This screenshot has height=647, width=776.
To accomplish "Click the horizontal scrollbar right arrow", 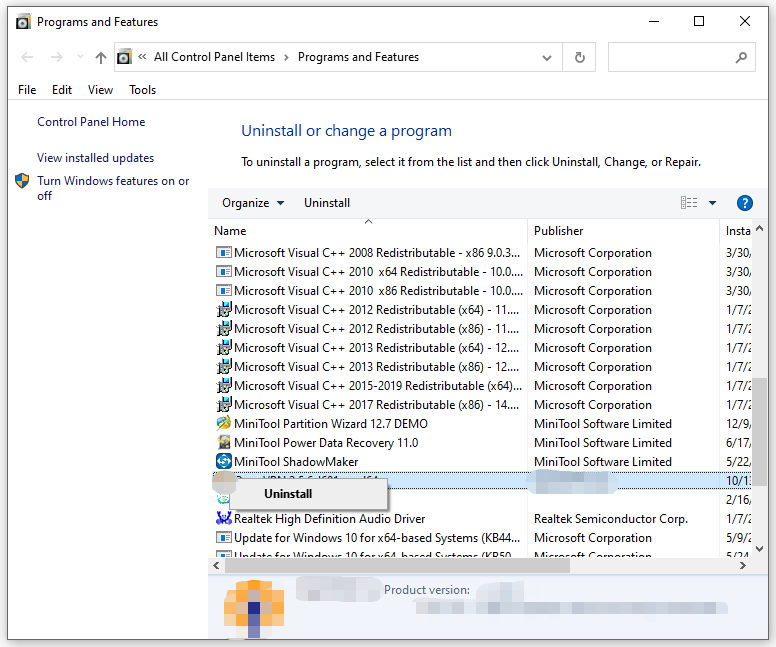I will (x=743, y=565).
